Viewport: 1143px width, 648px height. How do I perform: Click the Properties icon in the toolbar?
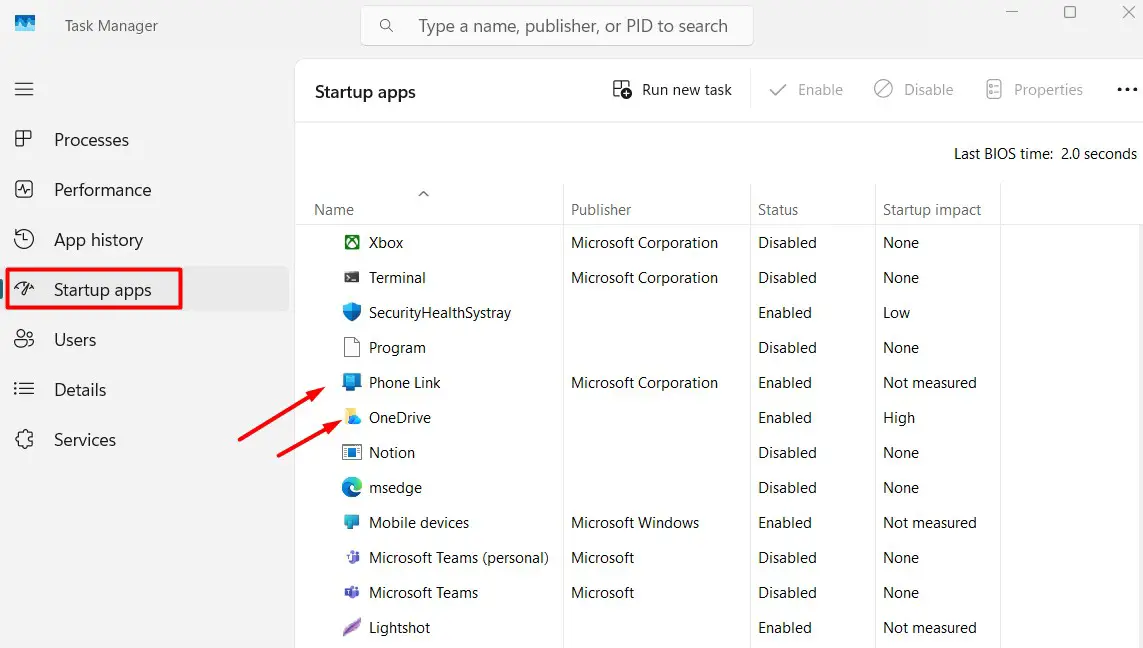tap(993, 89)
